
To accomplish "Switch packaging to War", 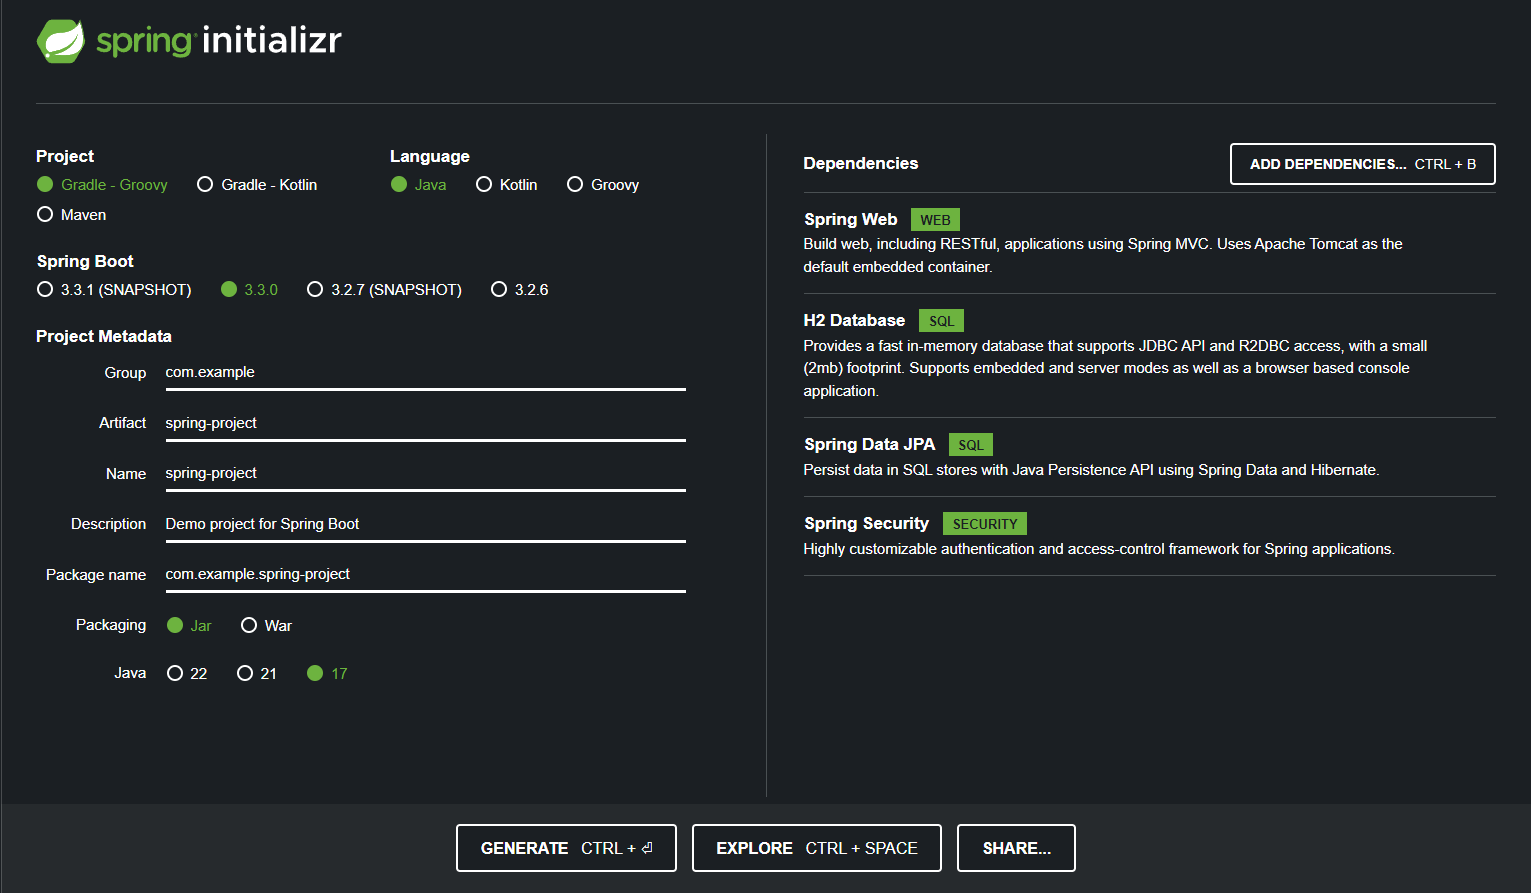I will coord(266,626).
